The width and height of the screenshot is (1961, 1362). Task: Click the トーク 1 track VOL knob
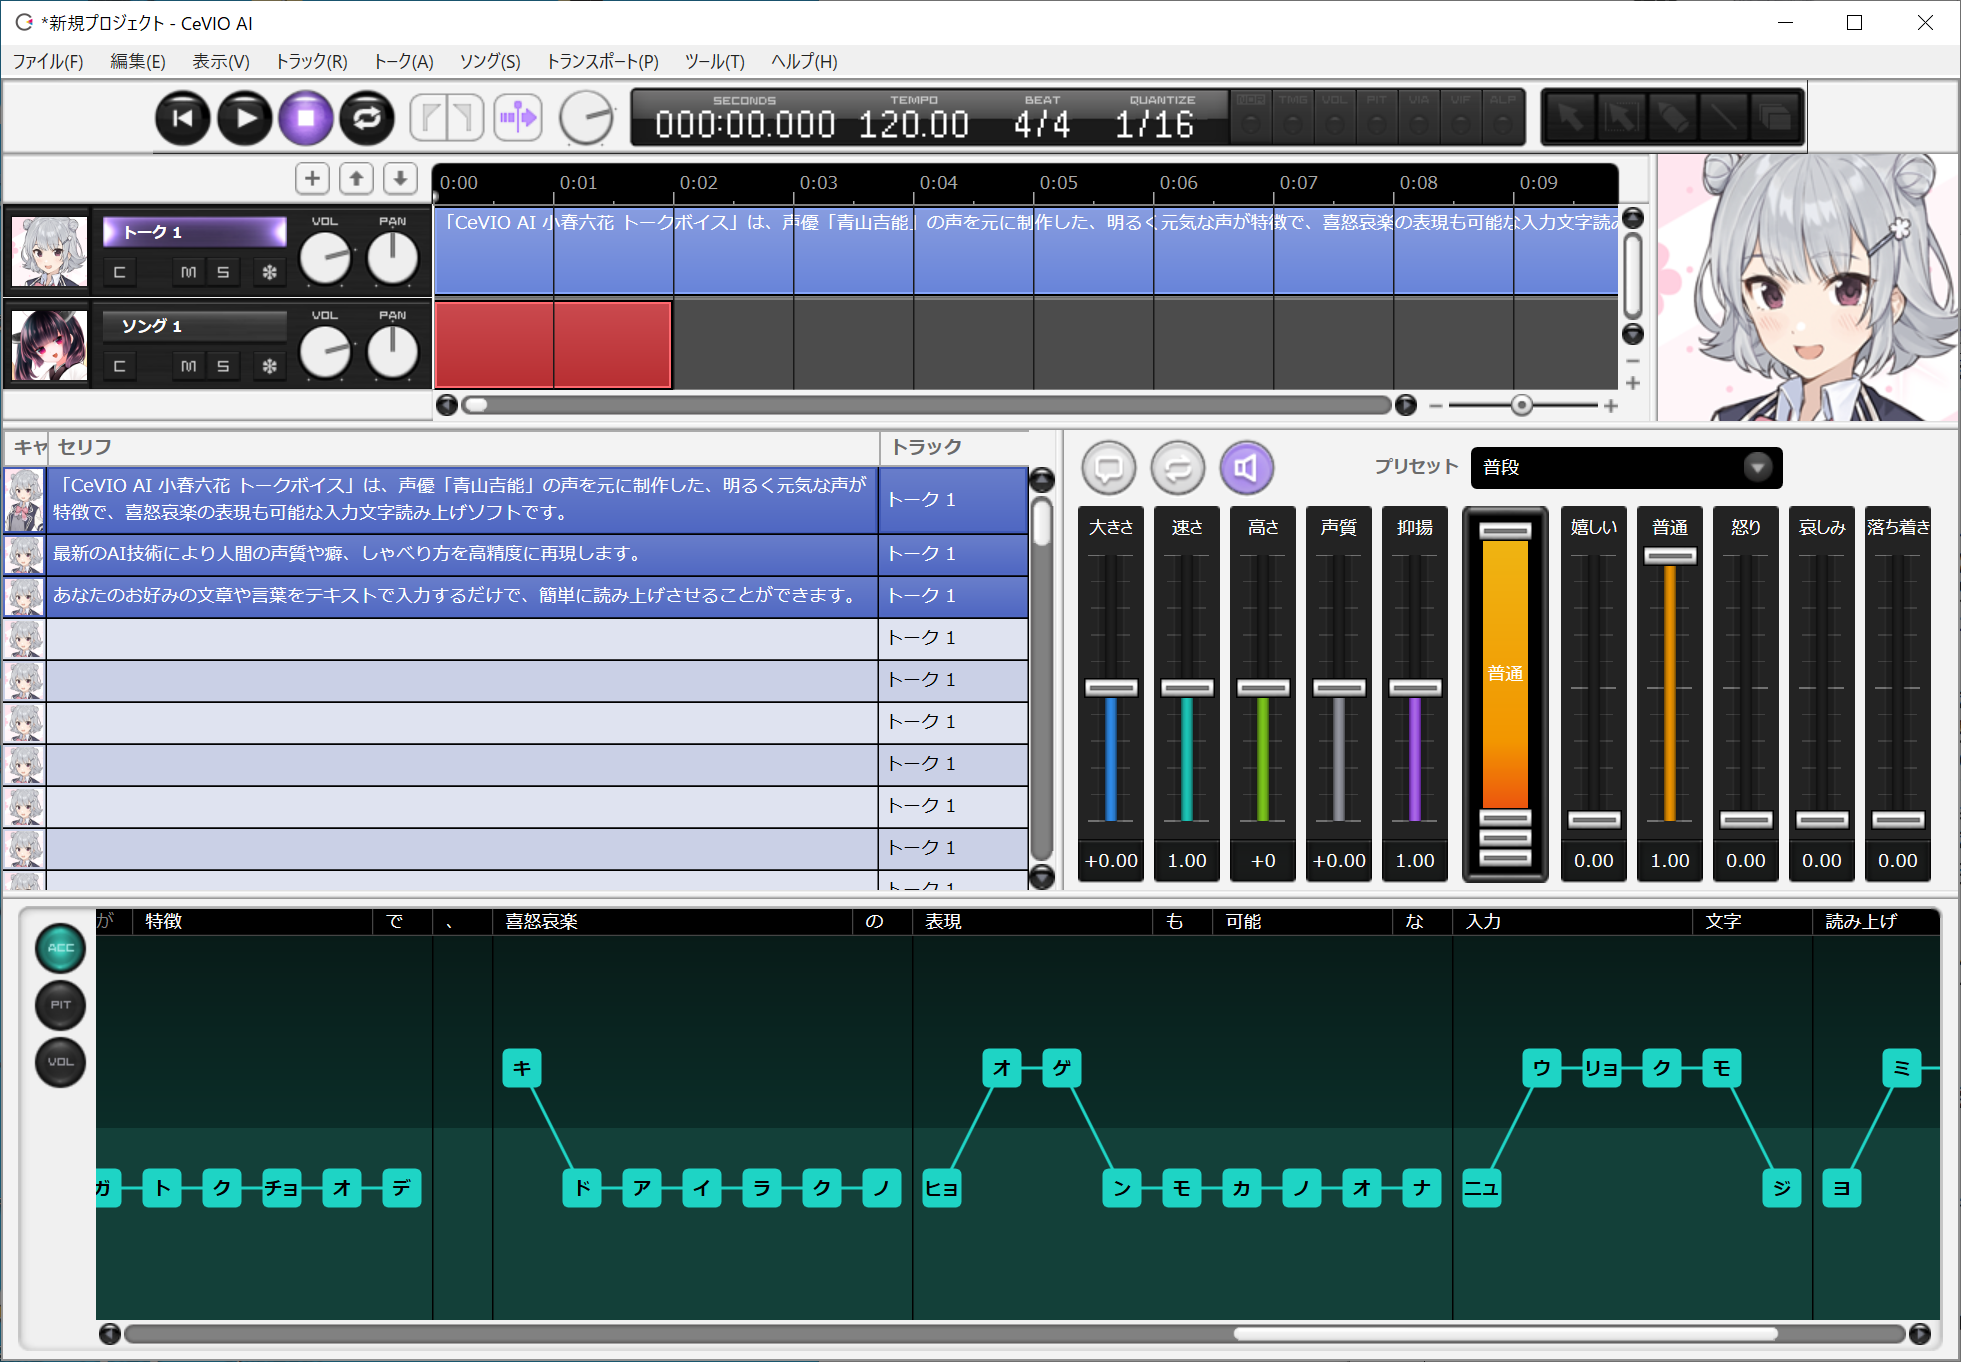click(x=326, y=259)
